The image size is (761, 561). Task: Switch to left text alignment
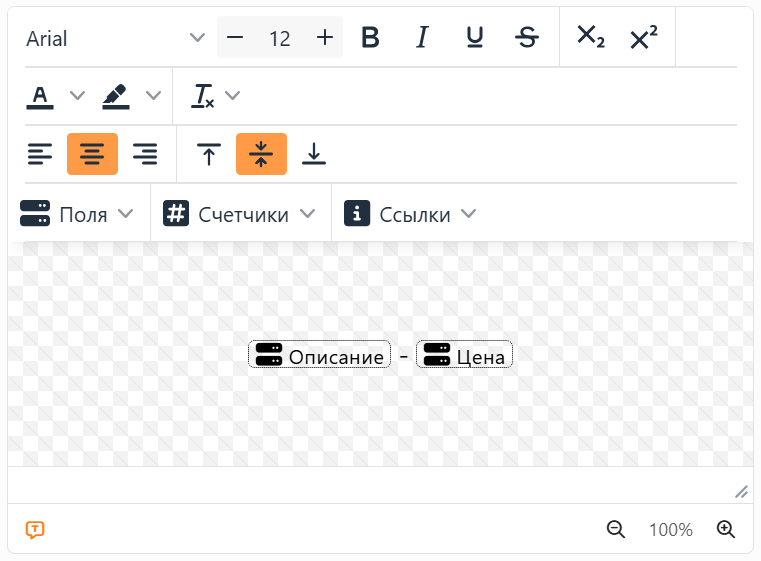tap(40, 154)
